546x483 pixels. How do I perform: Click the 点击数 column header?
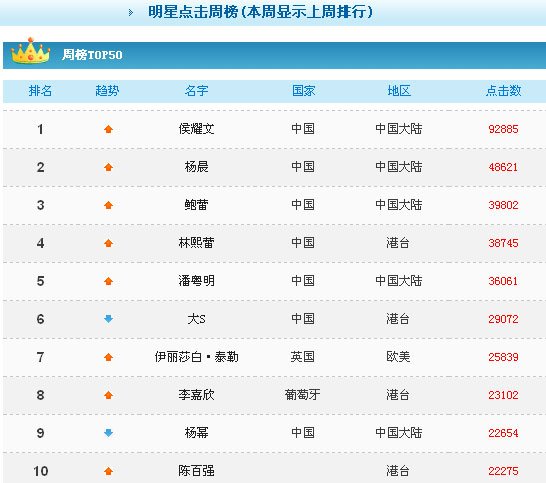504,91
